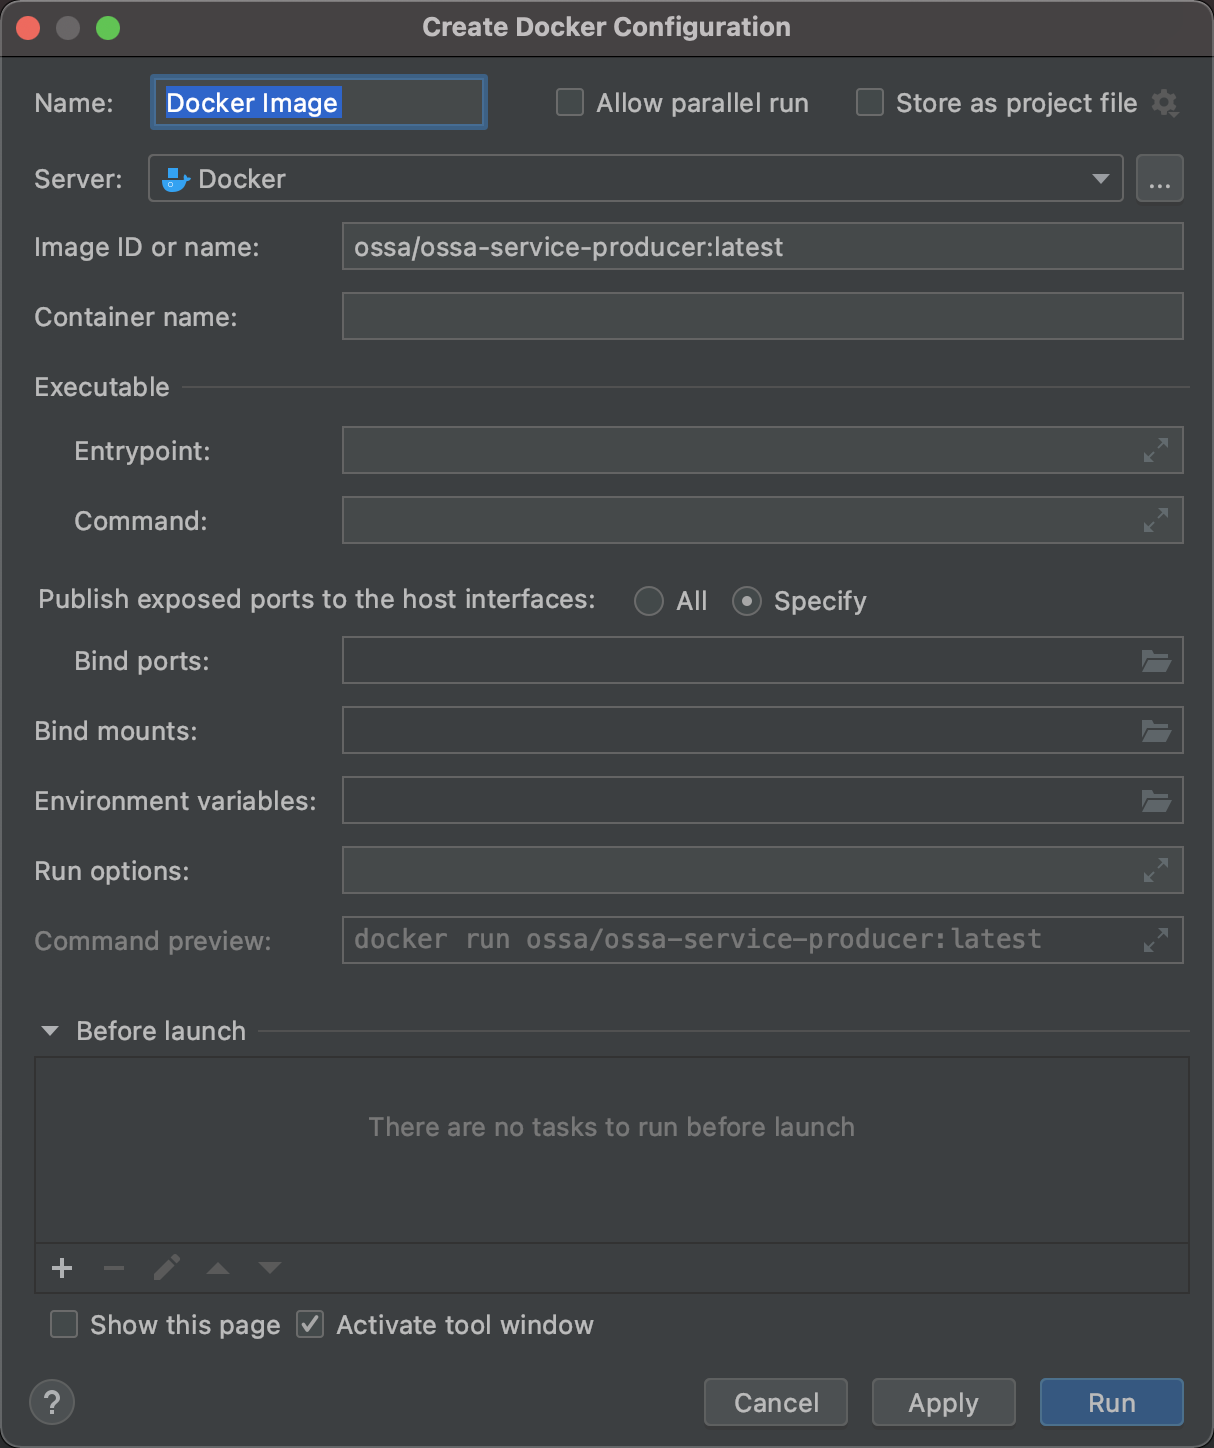Cancel the Docker configuration dialog
Image resolution: width=1214 pixels, height=1448 pixels.
776,1402
